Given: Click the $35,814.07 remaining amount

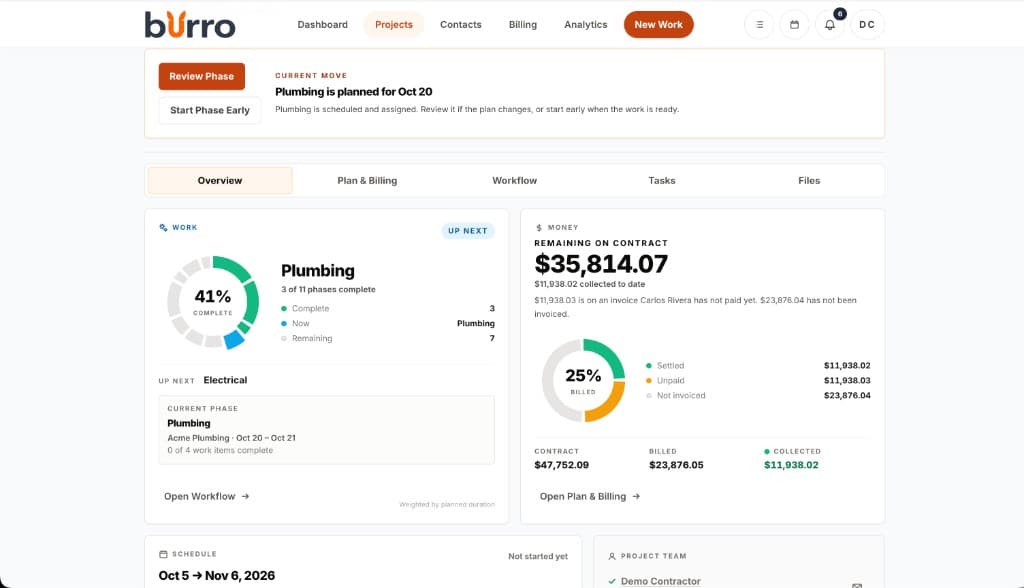Looking at the screenshot, I should click(x=601, y=264).
